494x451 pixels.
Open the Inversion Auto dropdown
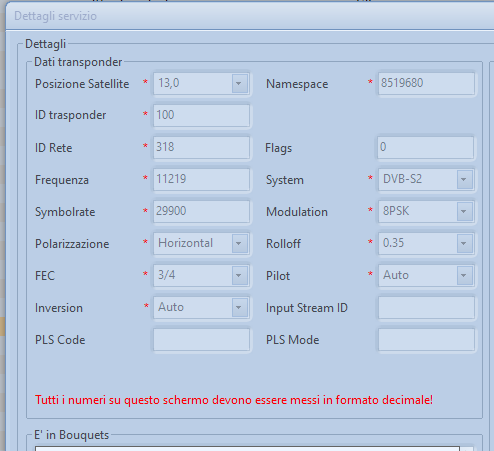pos(201,307)
